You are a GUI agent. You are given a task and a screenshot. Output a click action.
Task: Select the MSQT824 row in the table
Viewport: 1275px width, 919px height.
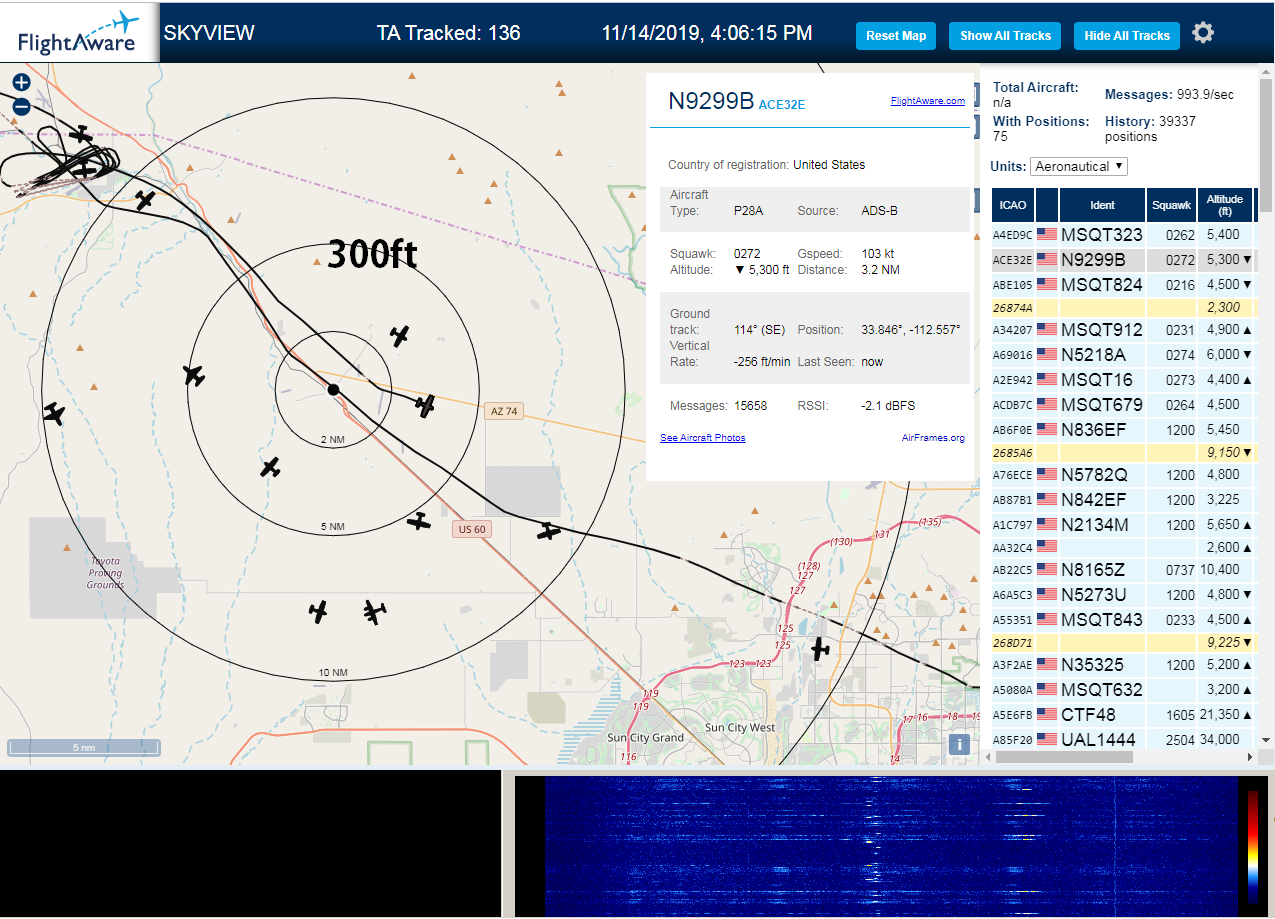[x=1123, y=285]
